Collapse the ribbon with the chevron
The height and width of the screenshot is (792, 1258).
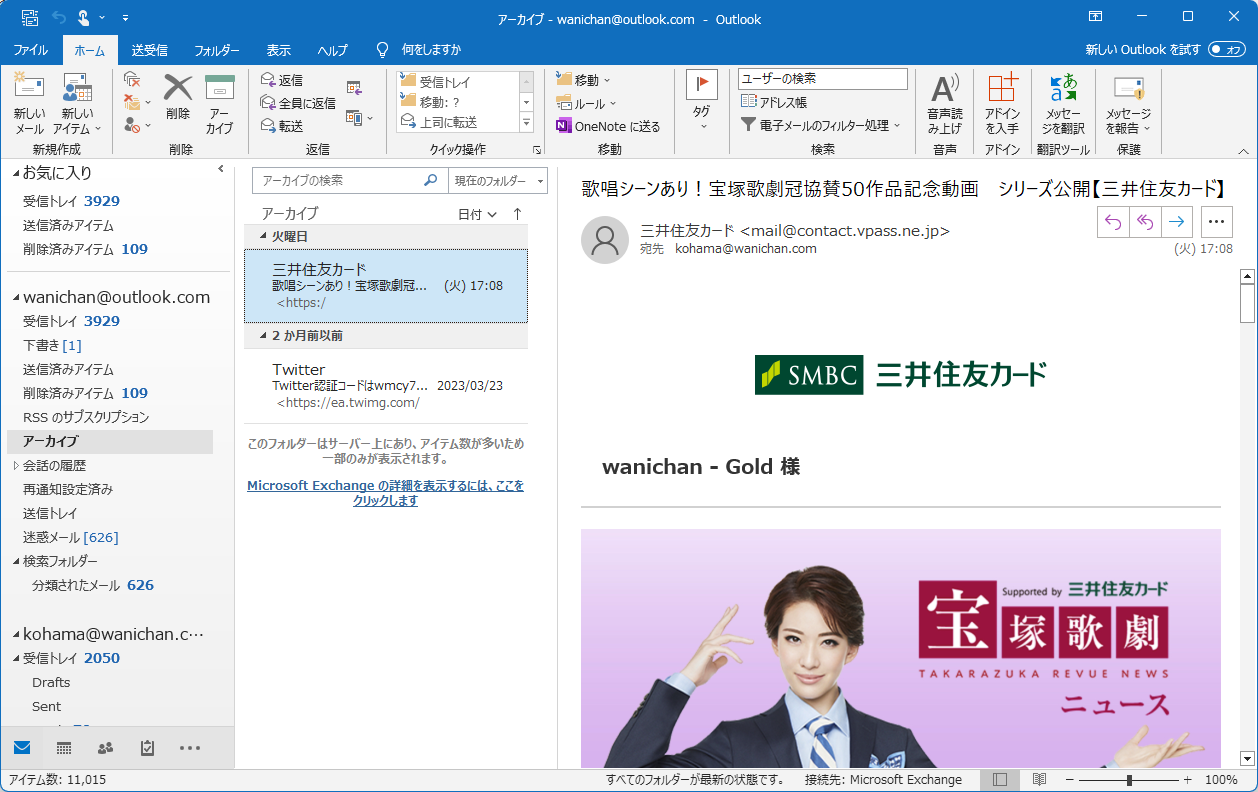pos(1243,151)
